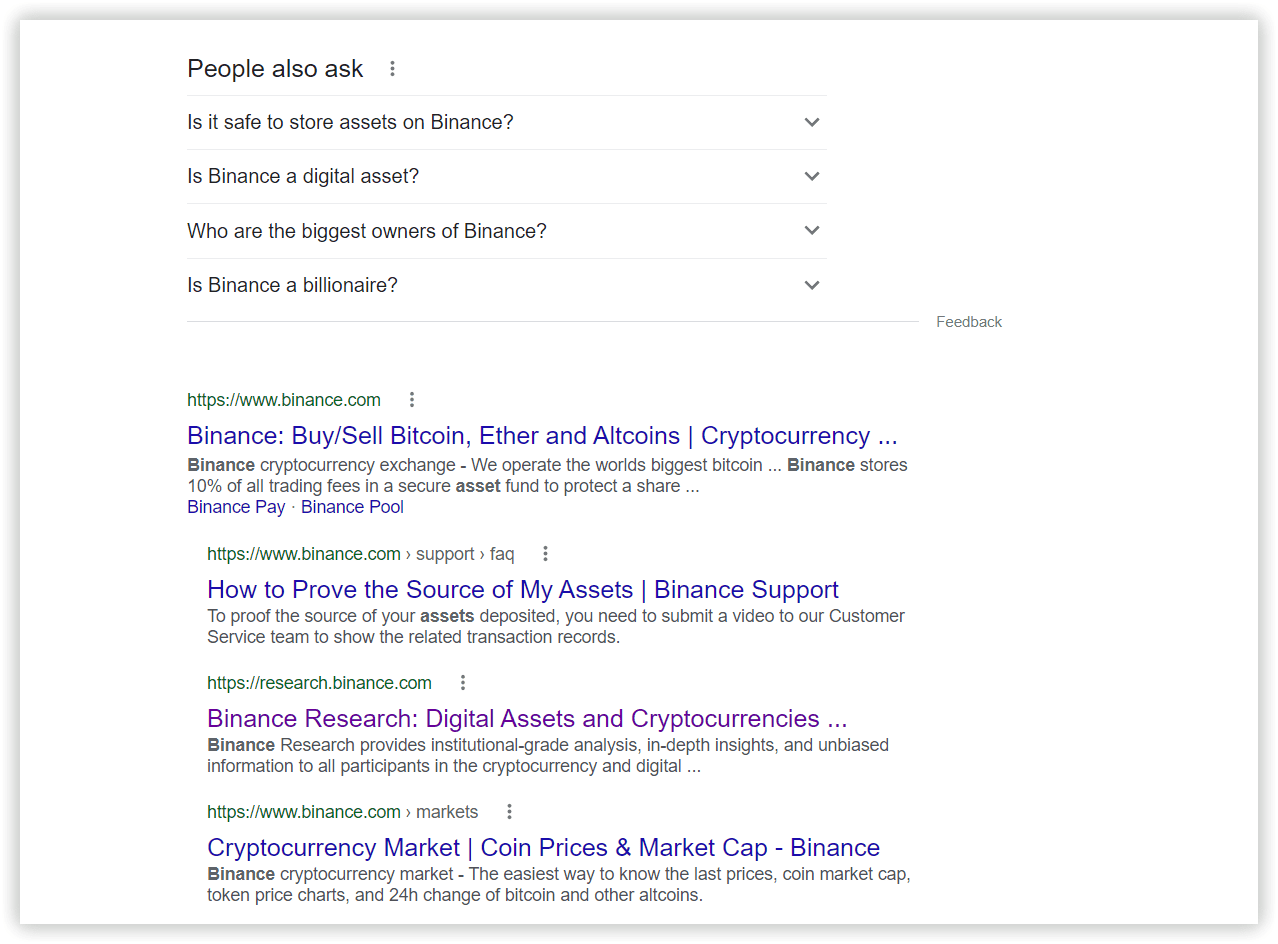Open three-dot menu beside the support faq result
The width and height of the screenshot is (1278, 944).
point(545,554)
